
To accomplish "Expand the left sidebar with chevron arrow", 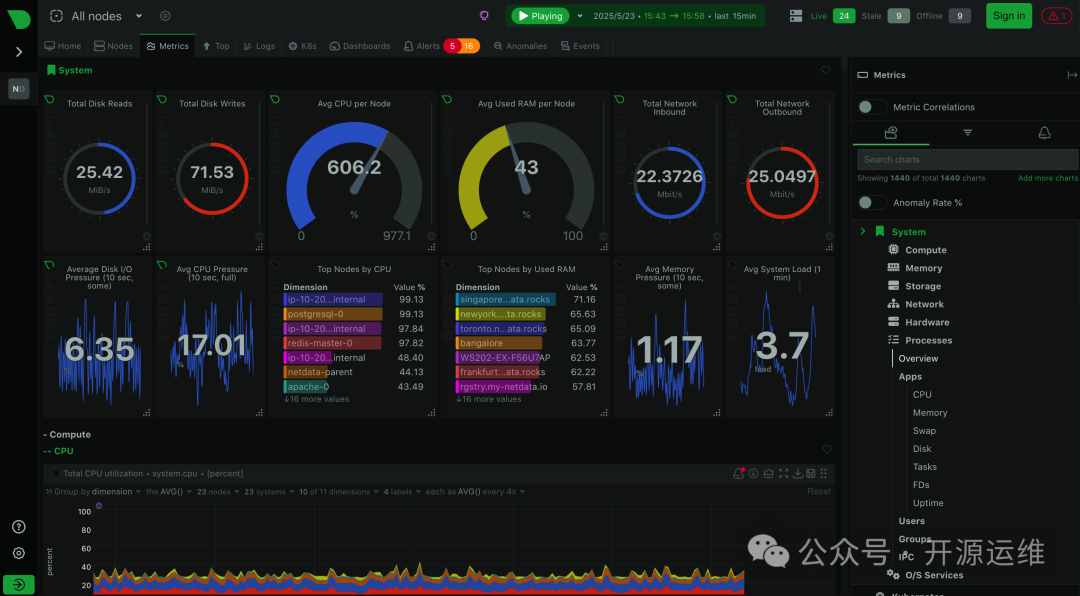I will pyautogui.click(x=19, y=52).
